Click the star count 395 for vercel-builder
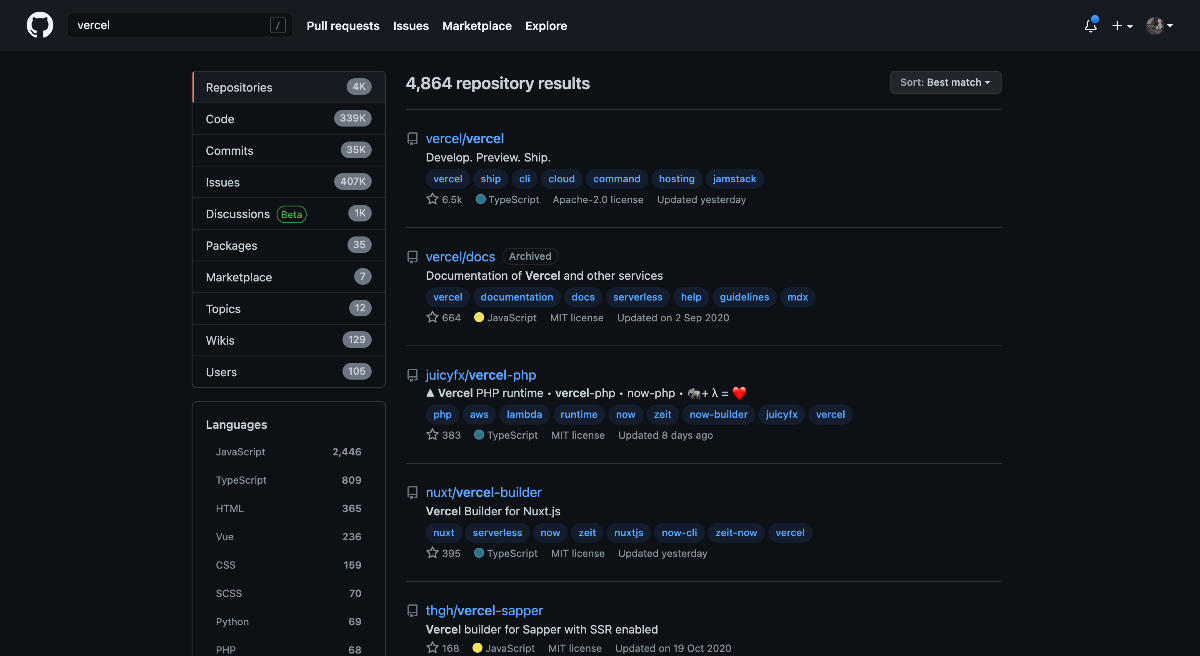 click(444, 553)
